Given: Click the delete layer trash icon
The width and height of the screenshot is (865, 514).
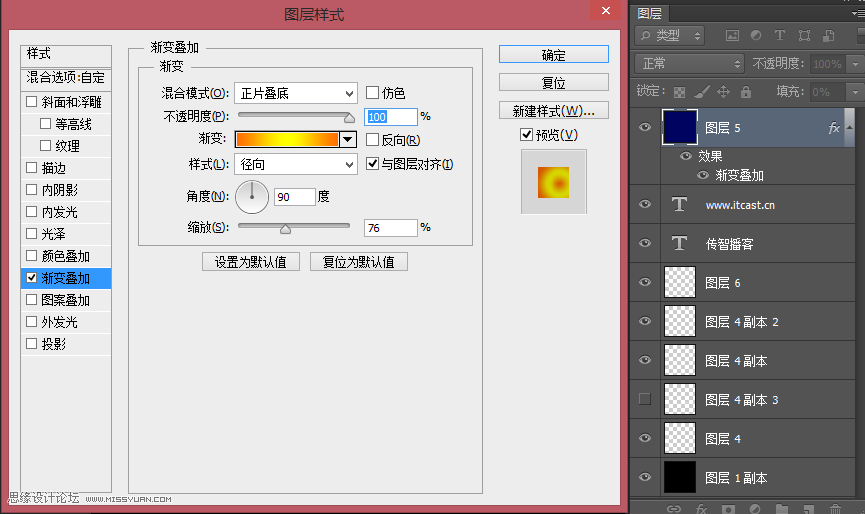Looking at the screenshot, I should 835,508.
